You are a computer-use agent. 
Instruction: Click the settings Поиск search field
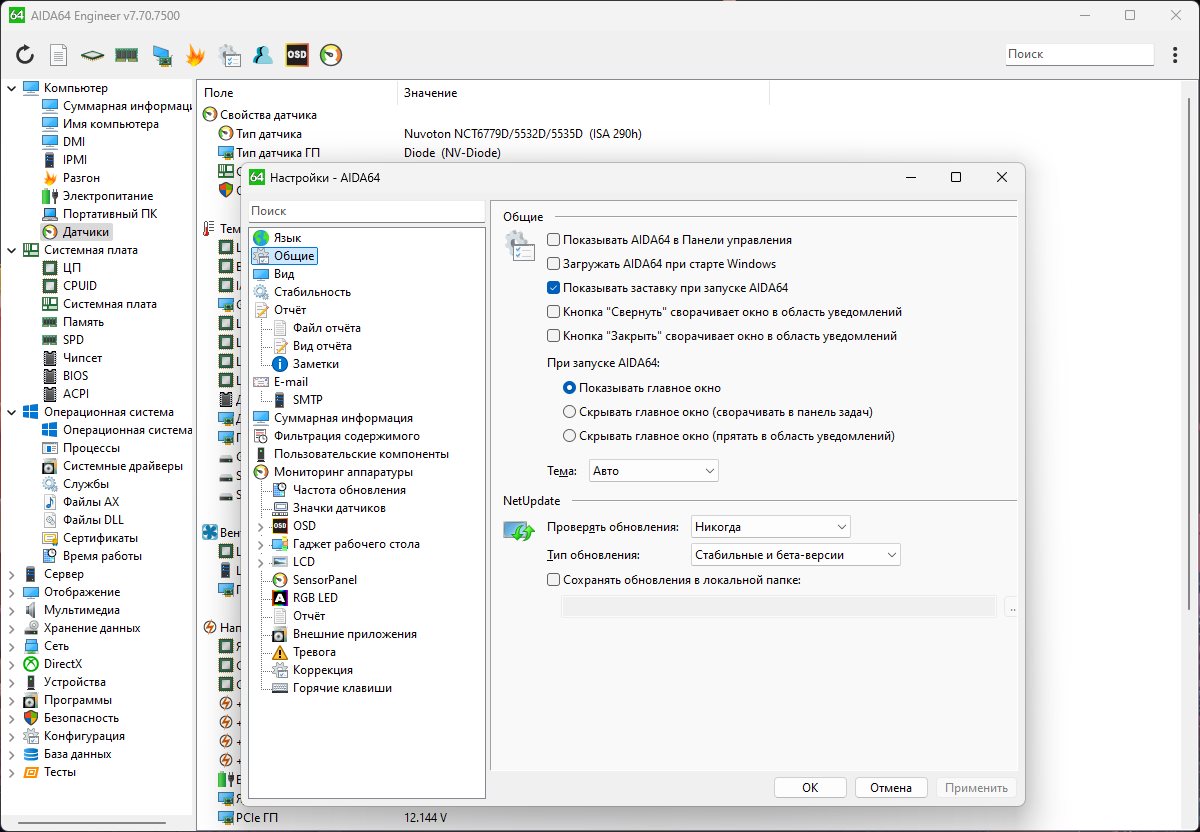tap(366, 211)
